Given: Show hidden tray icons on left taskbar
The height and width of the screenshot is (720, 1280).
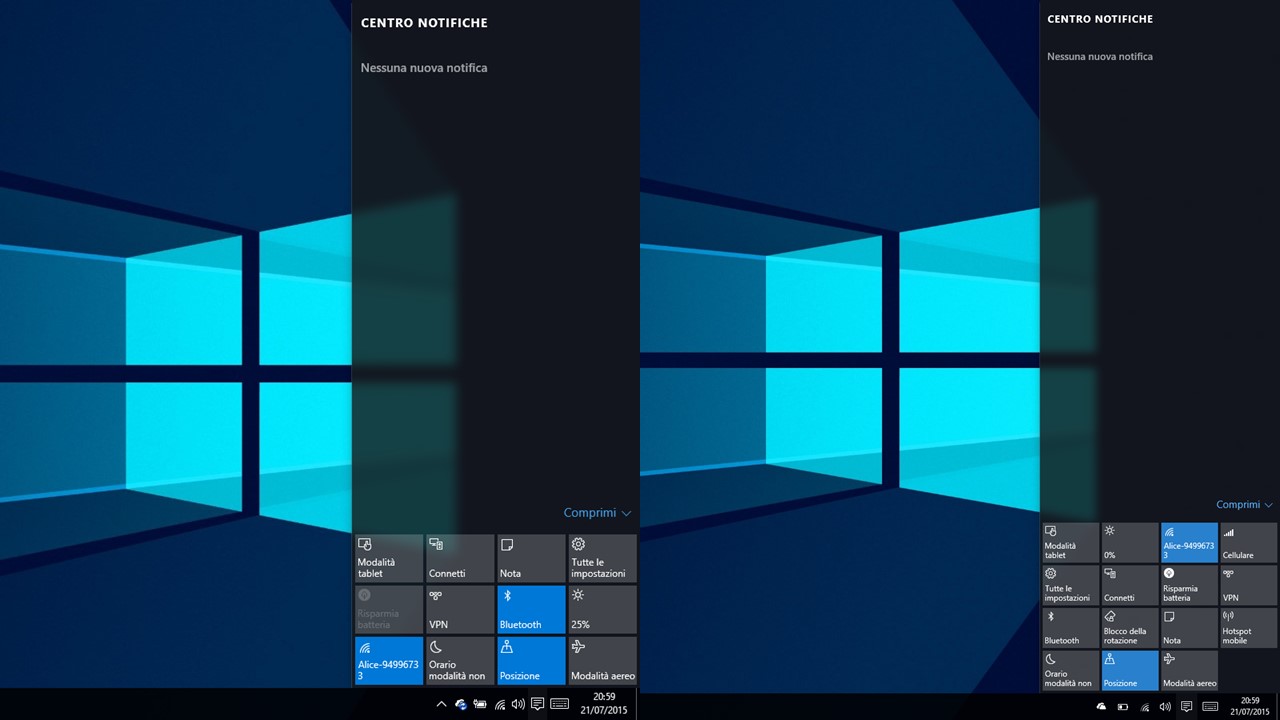Looking at the screenshot, I should tap(441, 704).
